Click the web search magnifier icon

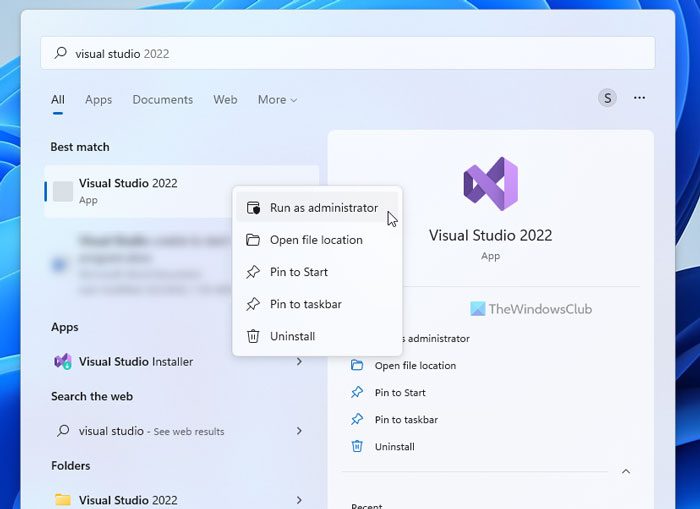tap(63, 430)
